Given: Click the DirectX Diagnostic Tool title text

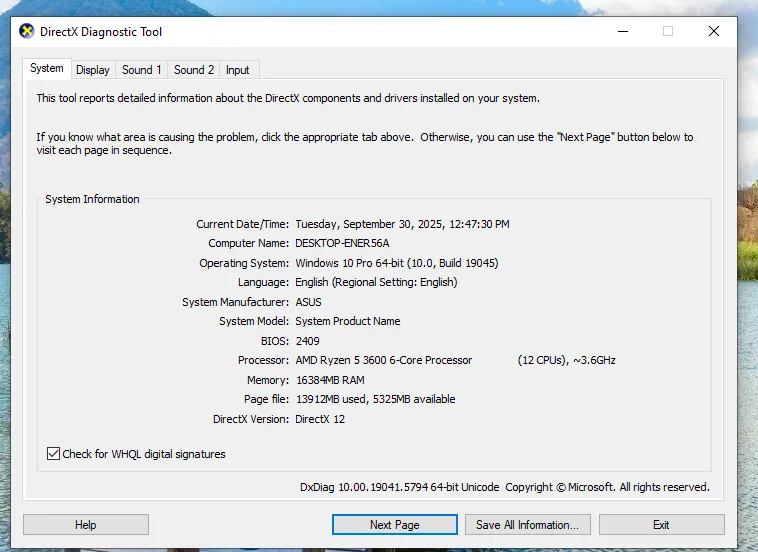Looking at the screenshot, I should pyautogui.click(x=101, y=31).
